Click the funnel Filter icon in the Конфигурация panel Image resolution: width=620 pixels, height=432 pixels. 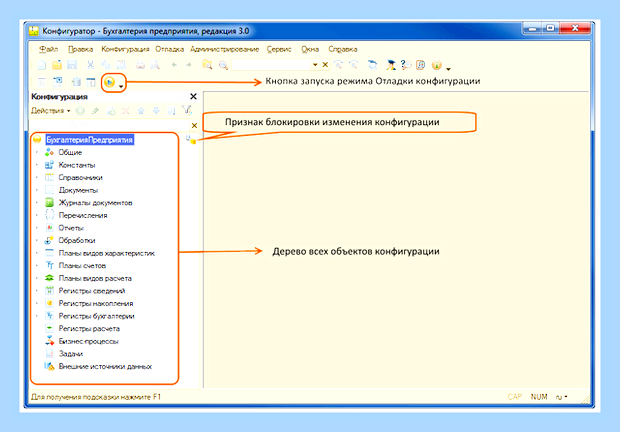(187, 110)
